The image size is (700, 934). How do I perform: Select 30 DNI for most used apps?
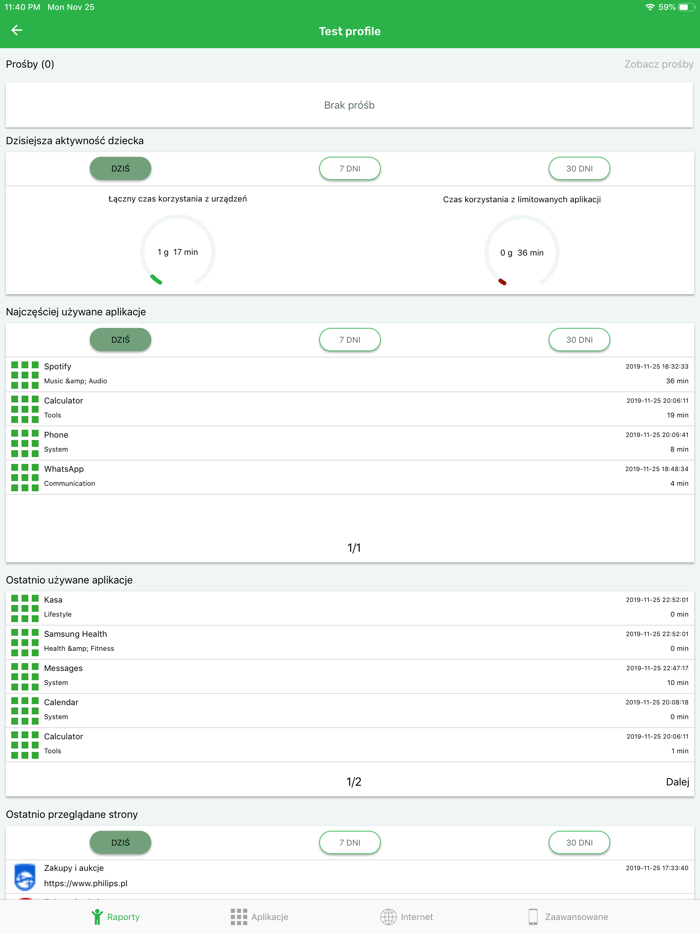[x=579, y=340]
